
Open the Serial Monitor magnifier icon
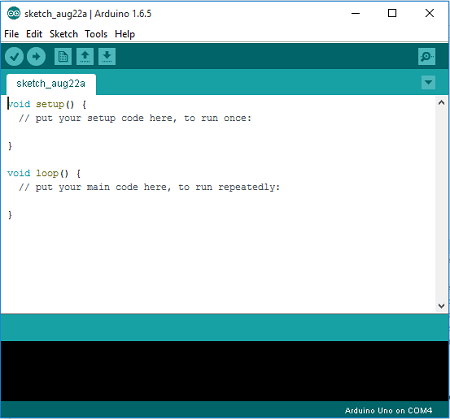coord(426,56)
